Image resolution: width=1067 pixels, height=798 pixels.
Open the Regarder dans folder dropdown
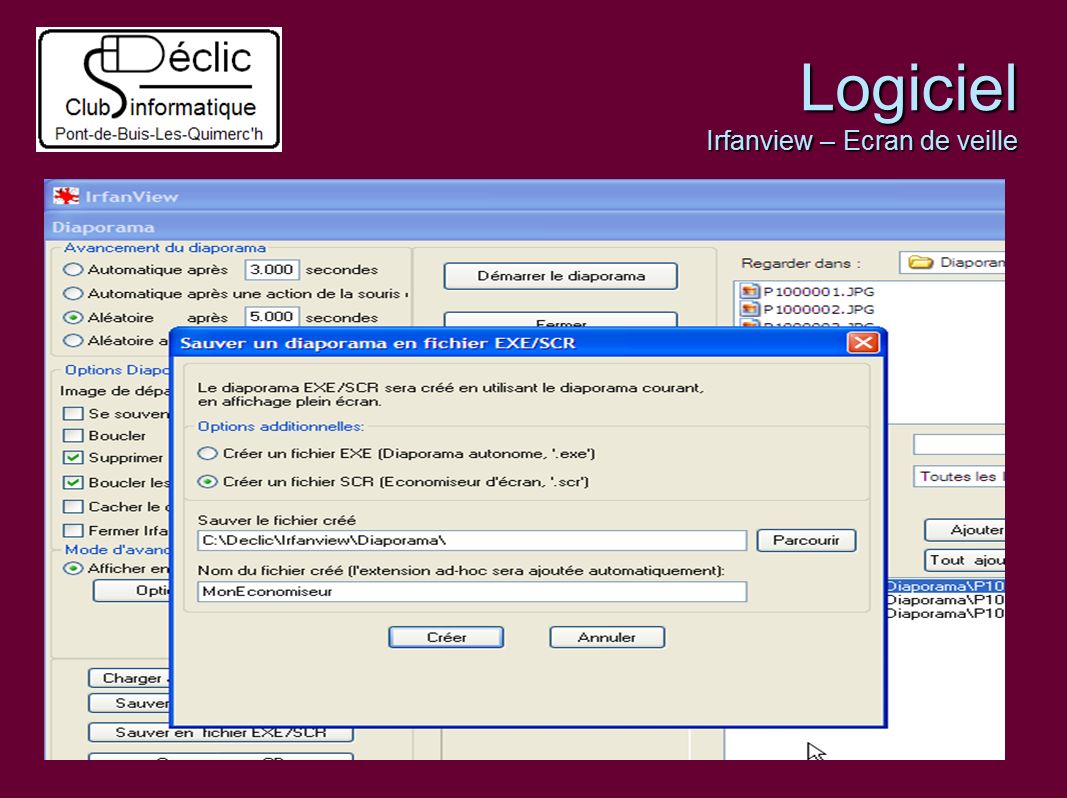(x=953, y=263)
